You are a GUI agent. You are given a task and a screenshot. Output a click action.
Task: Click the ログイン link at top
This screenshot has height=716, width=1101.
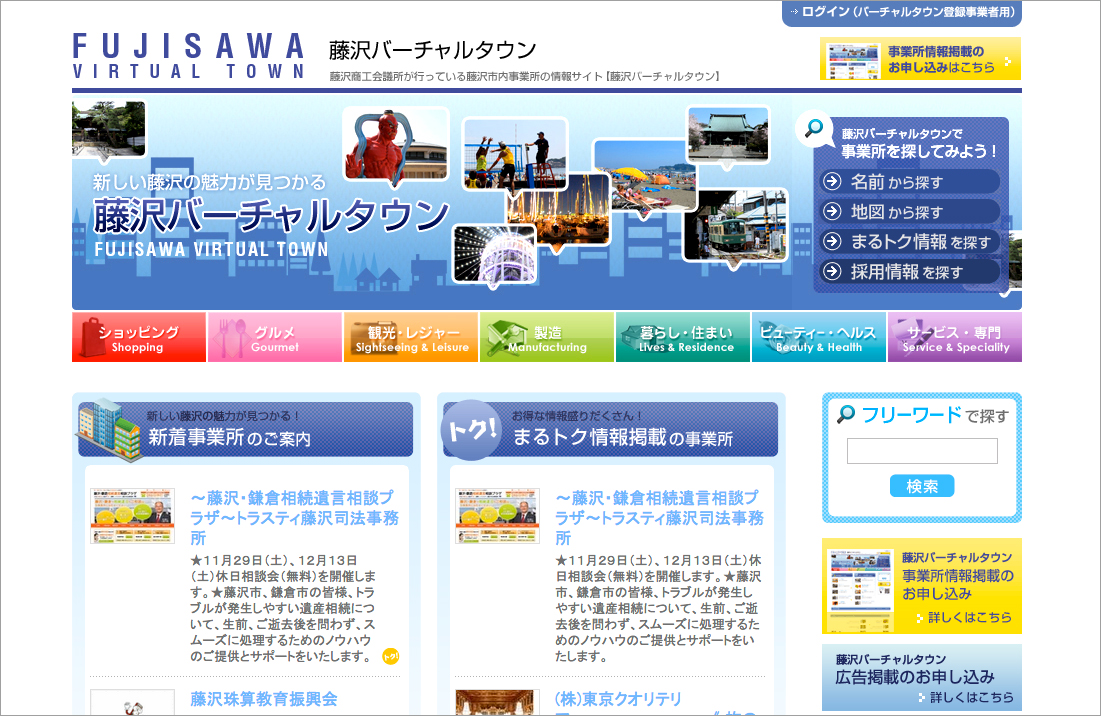coord(901,12)
